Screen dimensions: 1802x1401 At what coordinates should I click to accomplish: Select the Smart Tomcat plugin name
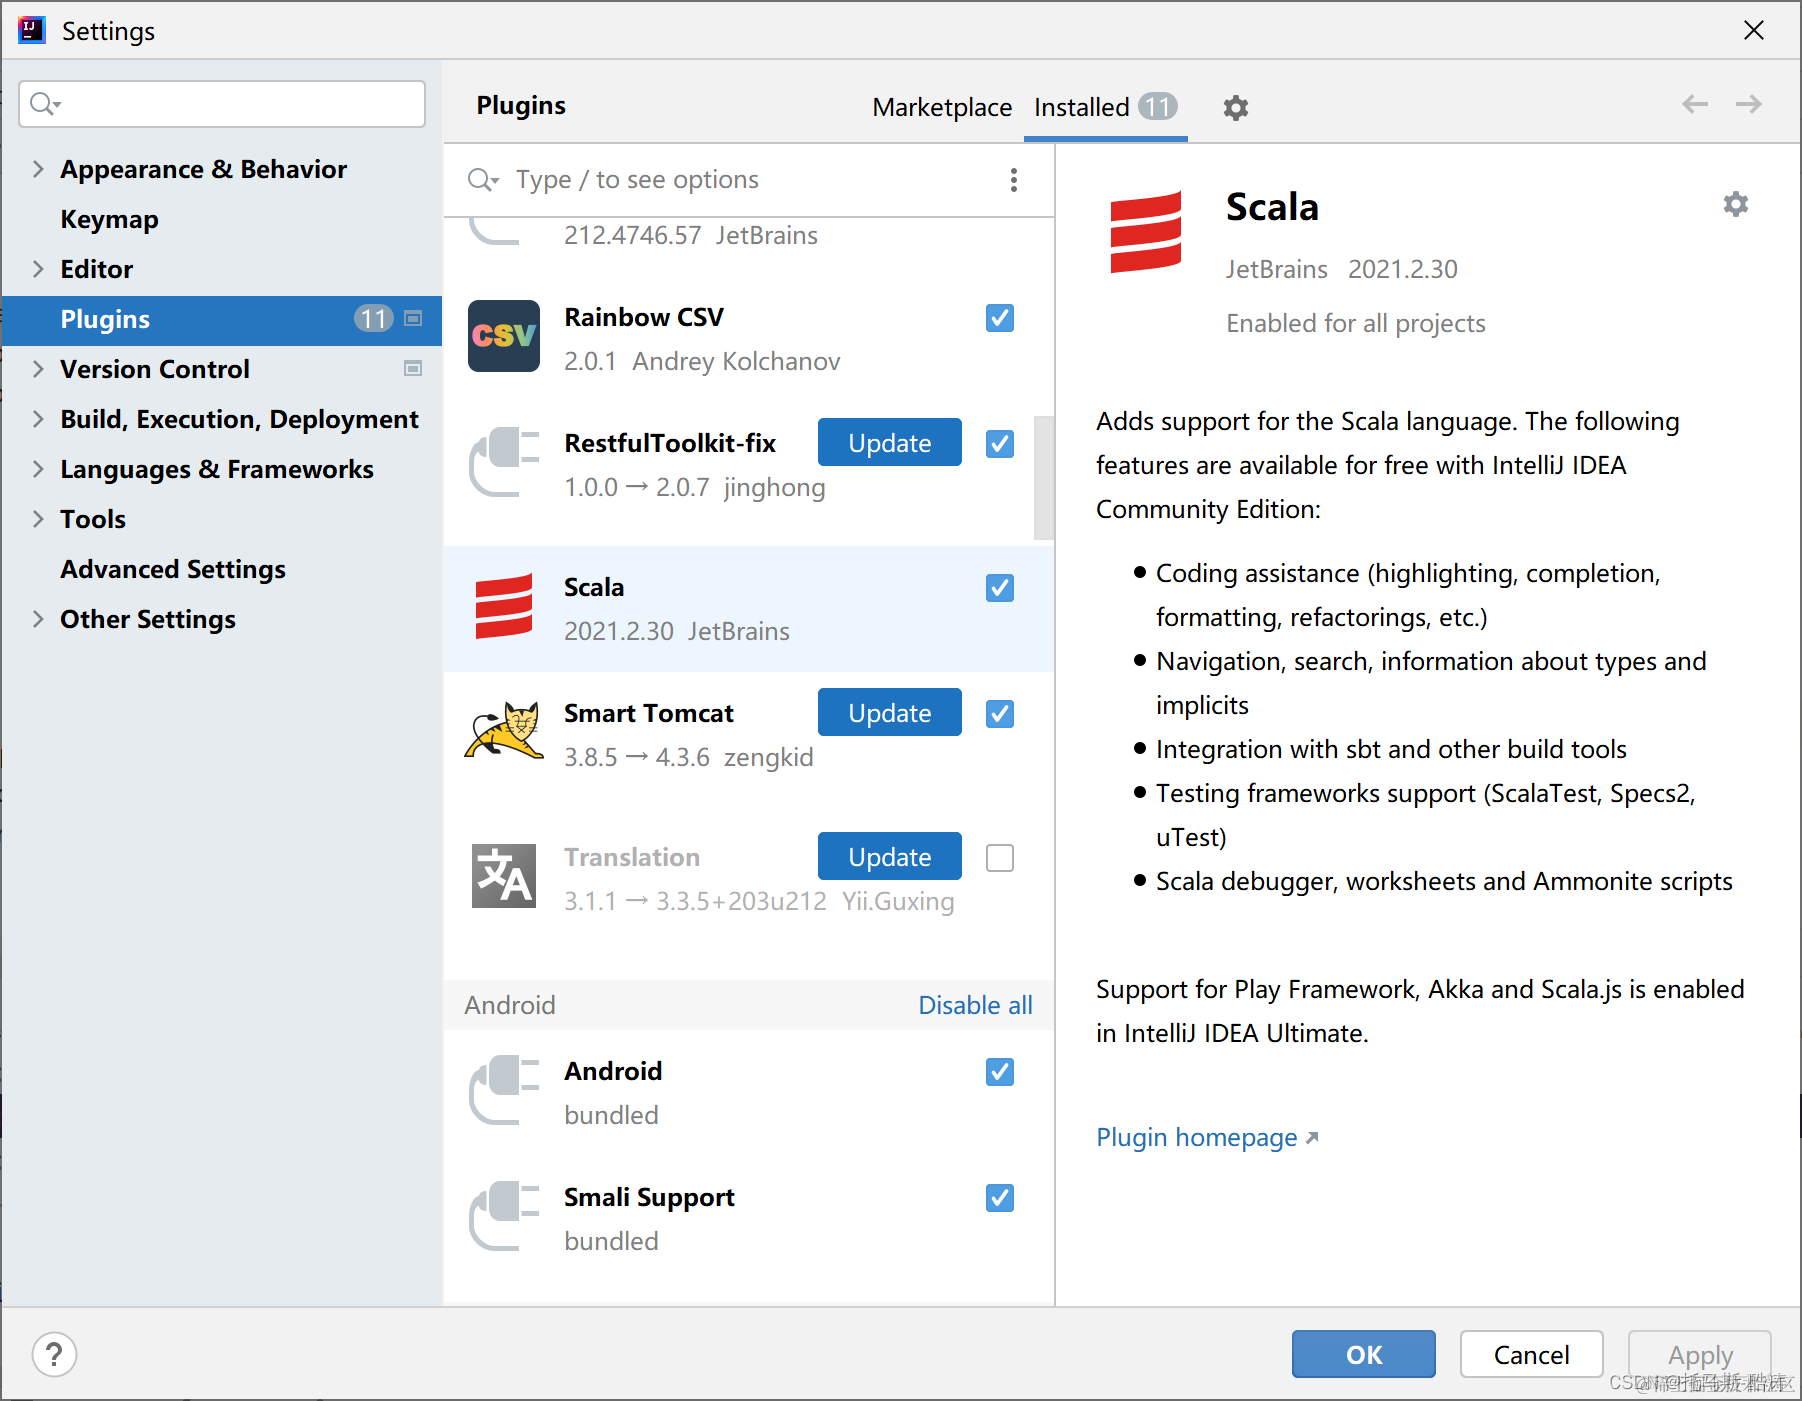click(649, 713)
